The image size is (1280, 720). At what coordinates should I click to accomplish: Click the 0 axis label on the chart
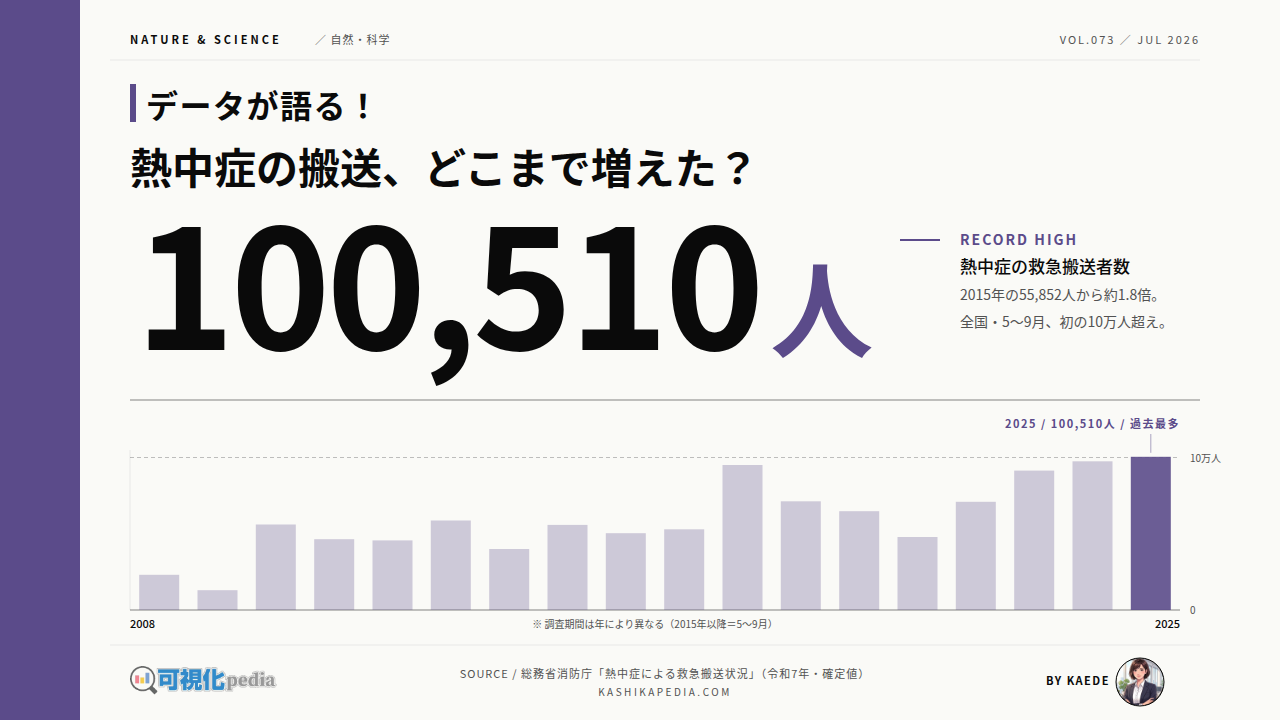[x=1192, y=610]
